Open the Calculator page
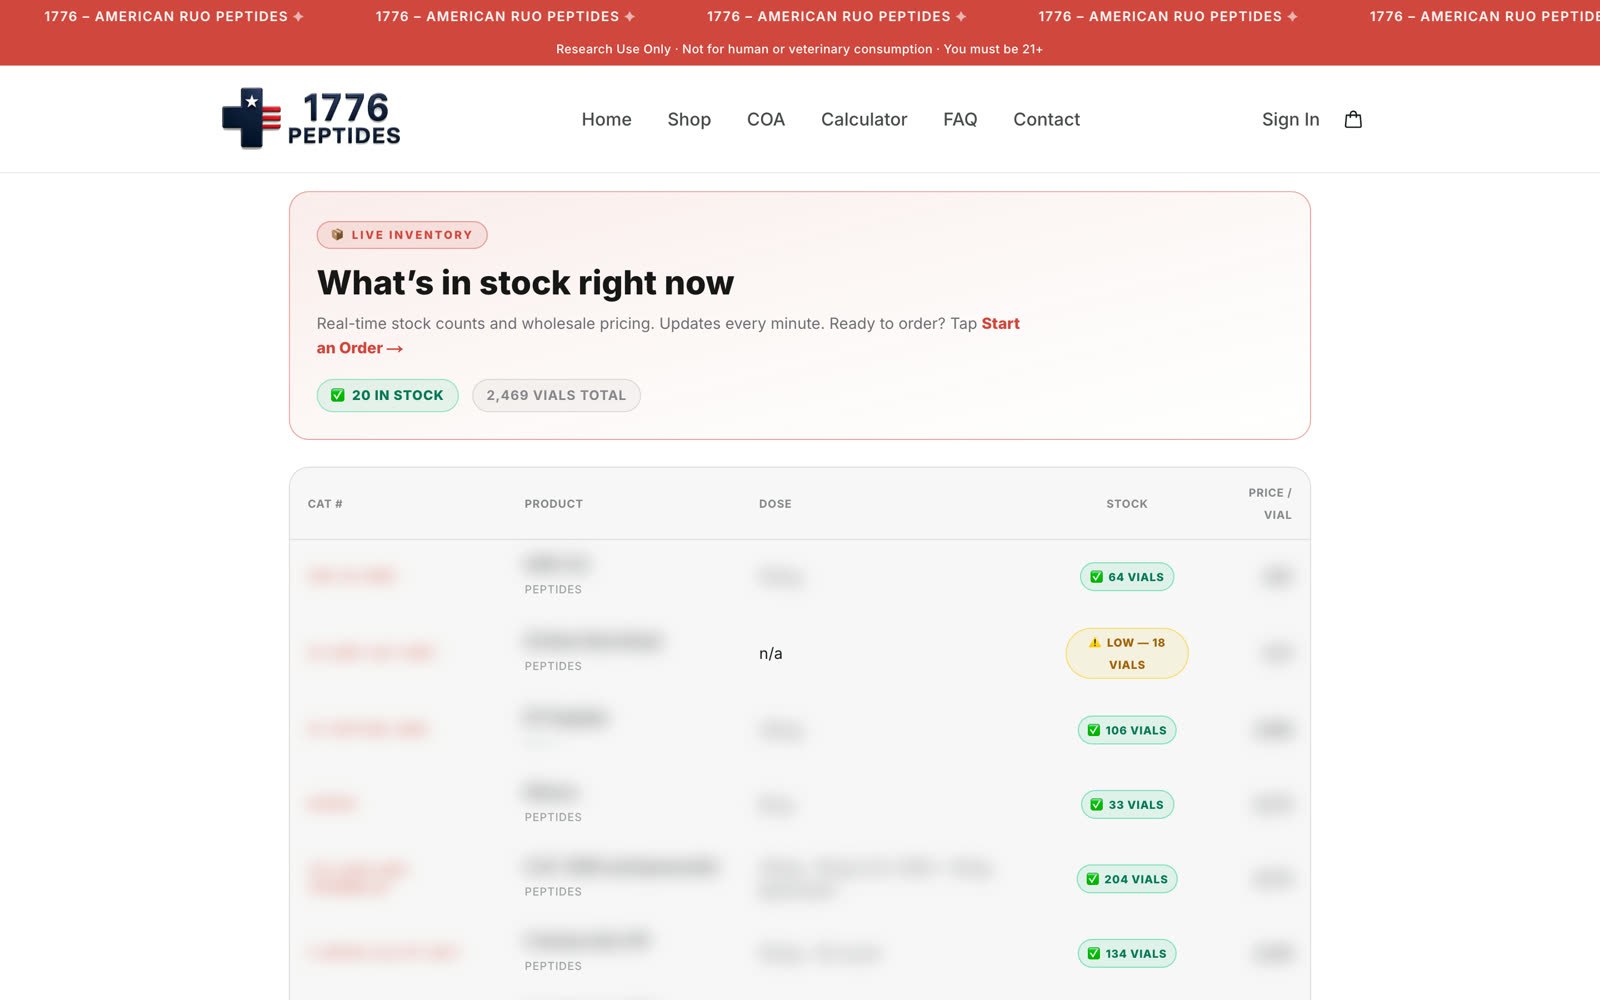Viewport: 1600px width, 1000px height. coord(864,119)
